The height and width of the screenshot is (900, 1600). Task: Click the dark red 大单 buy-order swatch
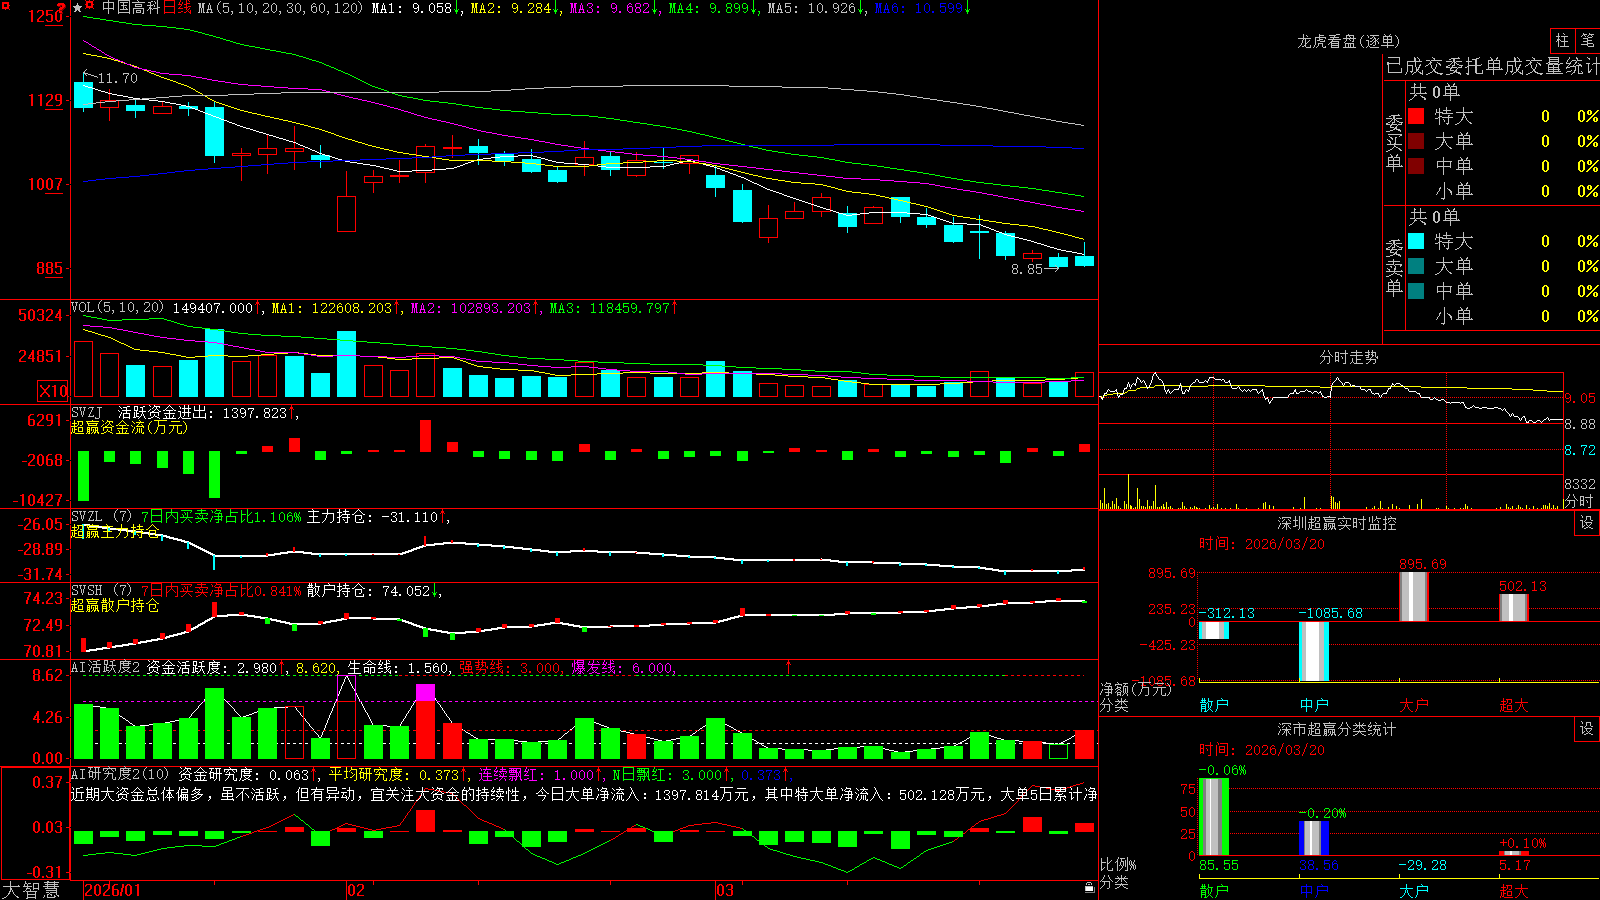coord(1416,141)
